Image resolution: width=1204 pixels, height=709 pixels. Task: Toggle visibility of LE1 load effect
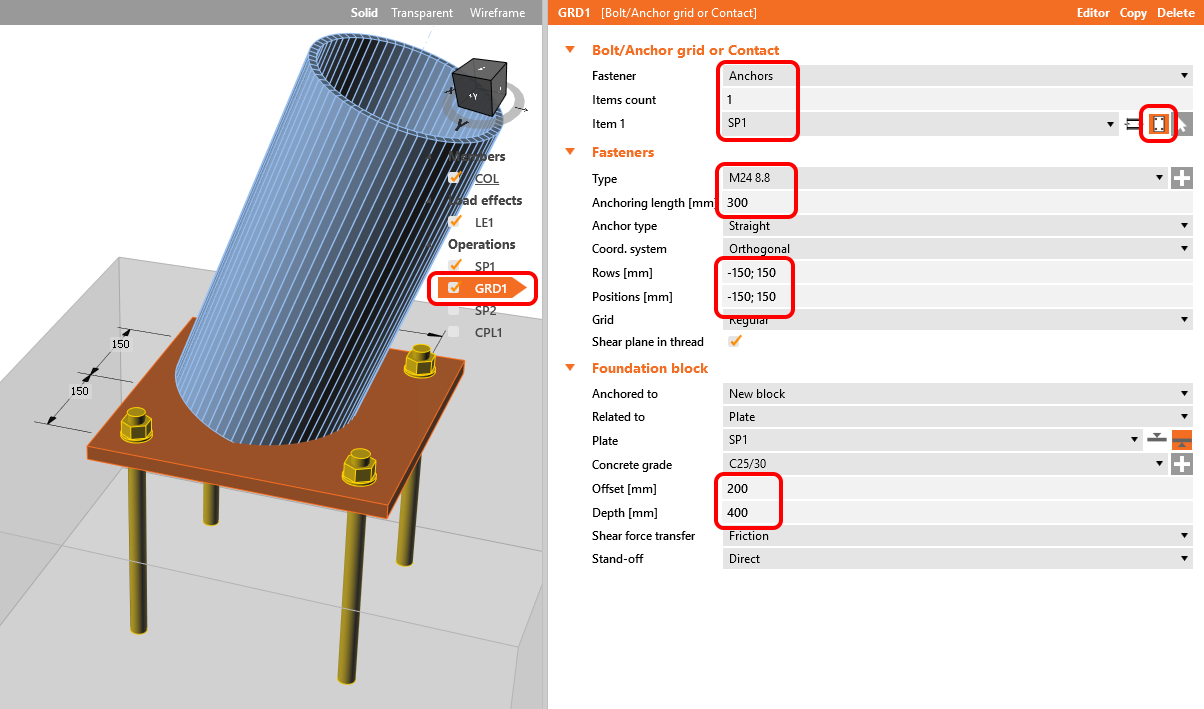click(x=455, y=222)
